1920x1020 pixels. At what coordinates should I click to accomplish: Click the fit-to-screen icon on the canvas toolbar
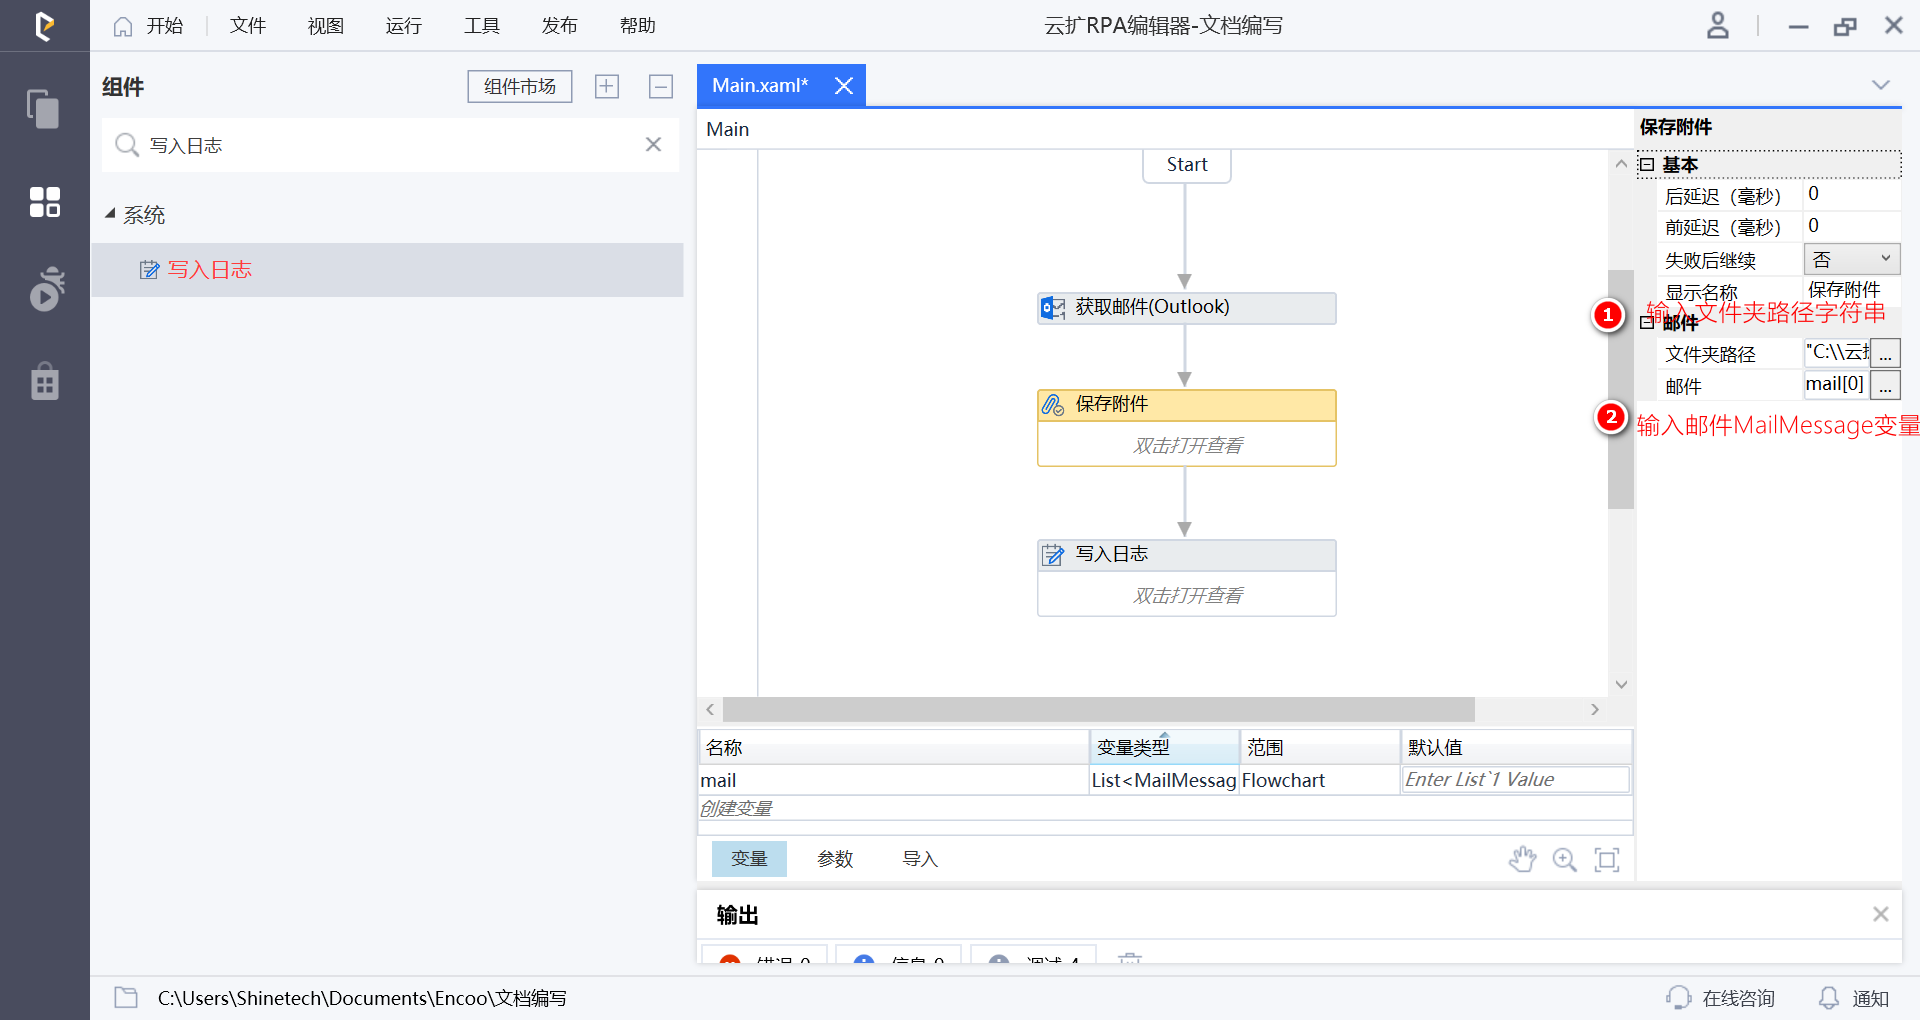1607,859
